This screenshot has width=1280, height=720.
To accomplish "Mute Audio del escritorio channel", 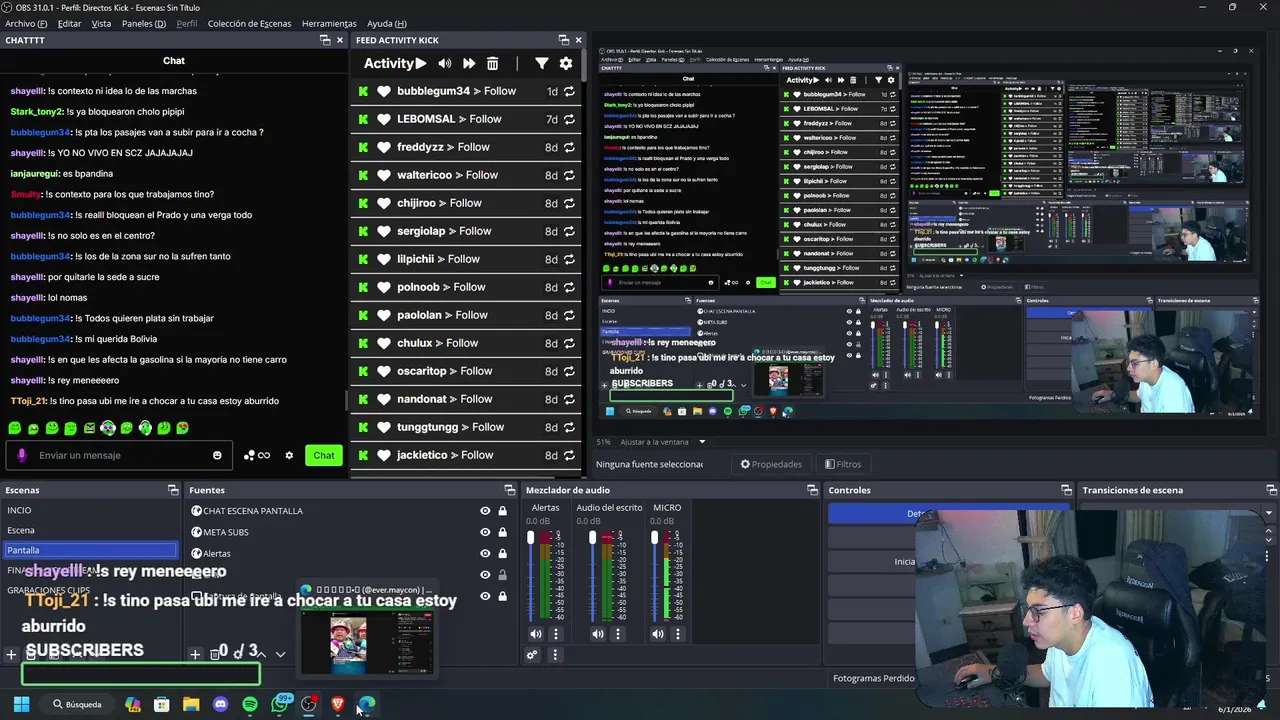I will (x=598, y=634).
